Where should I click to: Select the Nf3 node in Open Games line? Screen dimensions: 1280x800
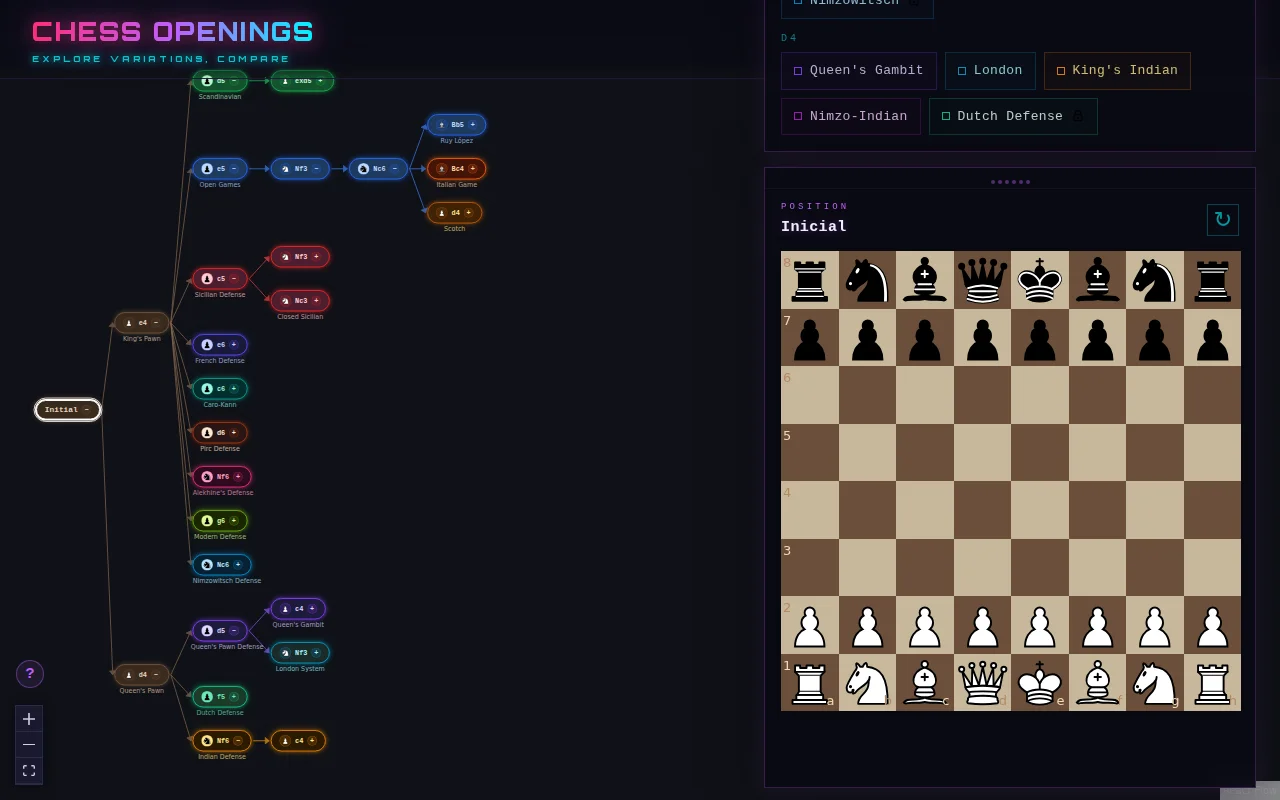point(300,169)
